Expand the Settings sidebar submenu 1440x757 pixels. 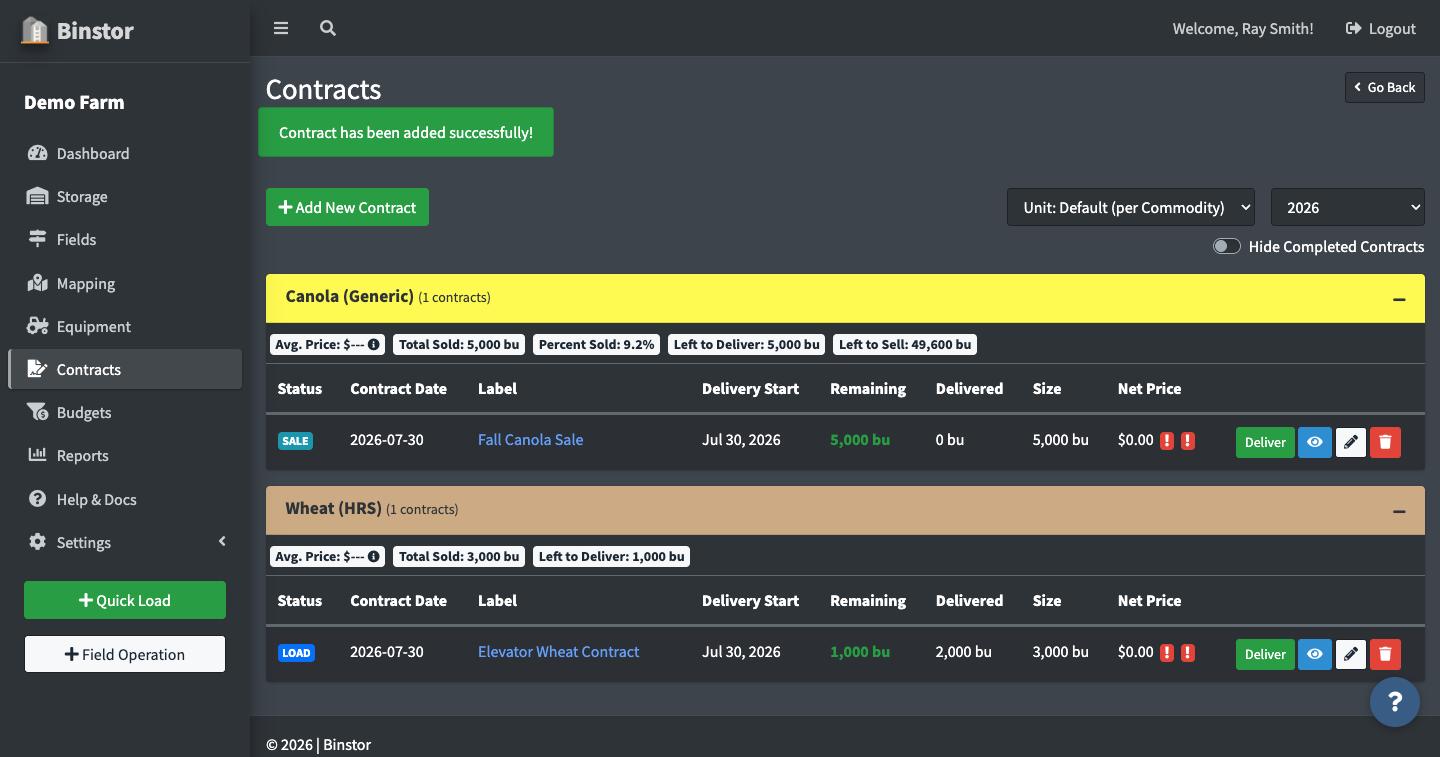(x=125, y=542)
